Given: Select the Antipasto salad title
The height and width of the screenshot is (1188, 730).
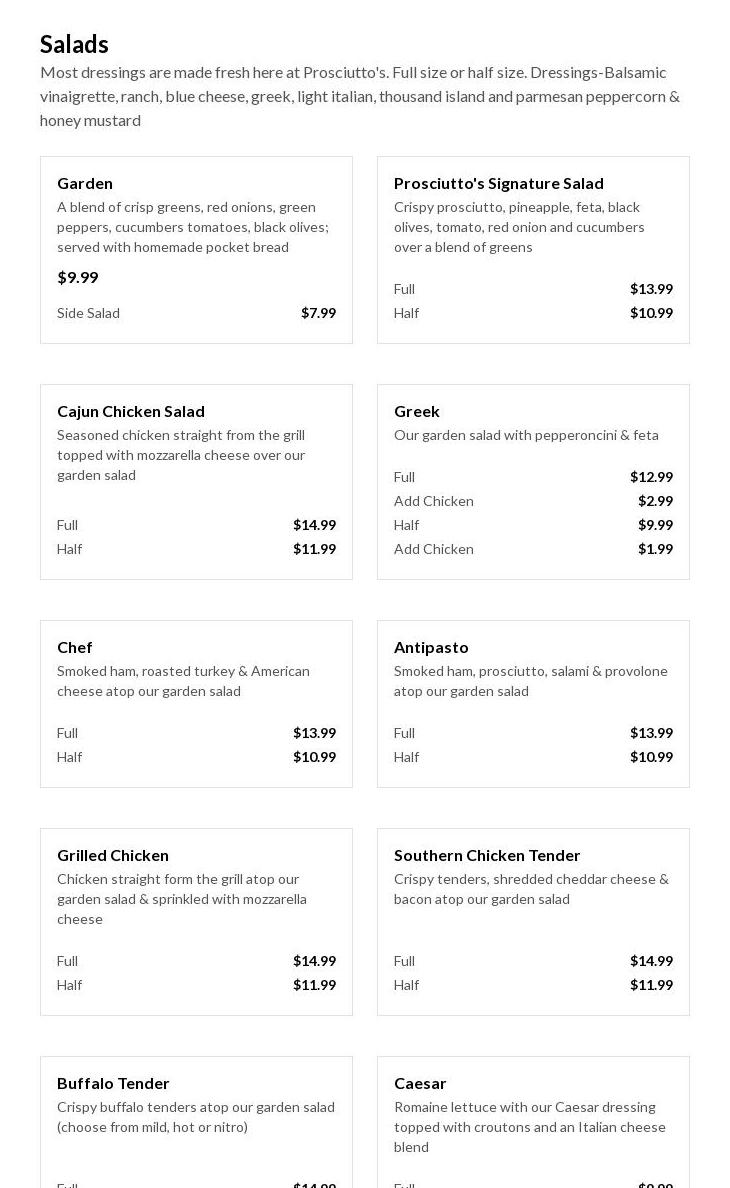Looking at the screenshot, I should click(x=431, y=647).
